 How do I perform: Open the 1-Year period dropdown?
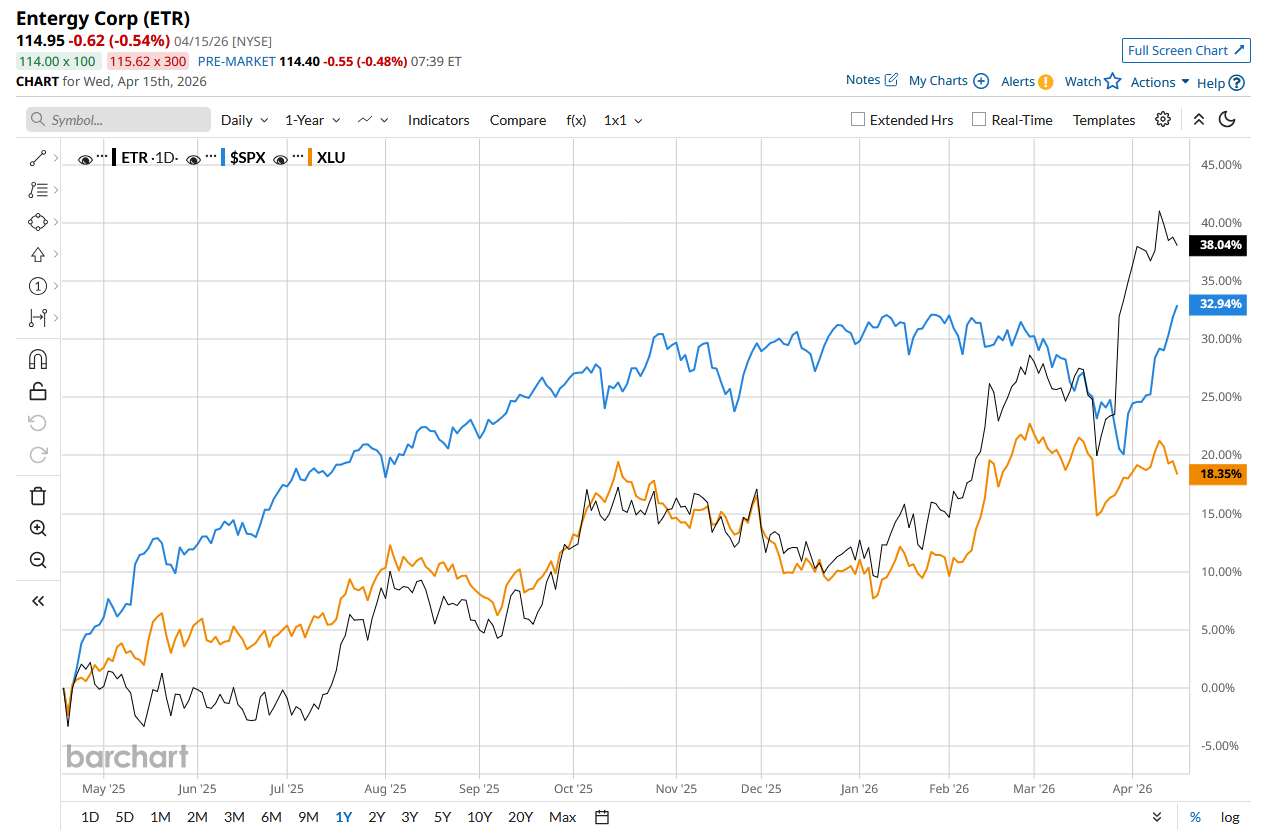click(x=312, y=120)
